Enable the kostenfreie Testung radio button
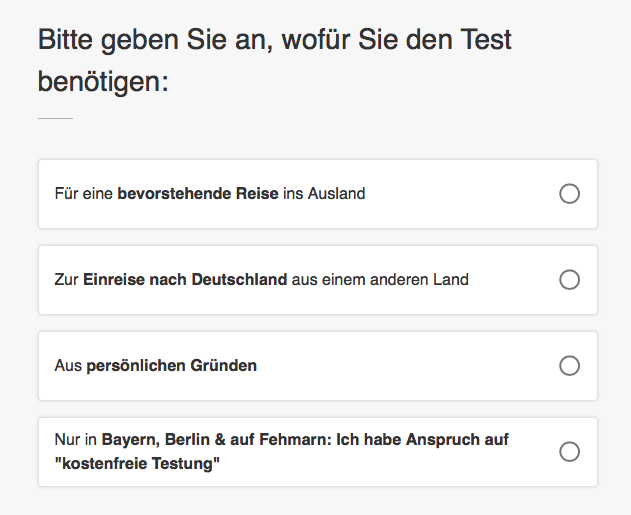 [x=569, y=452]
